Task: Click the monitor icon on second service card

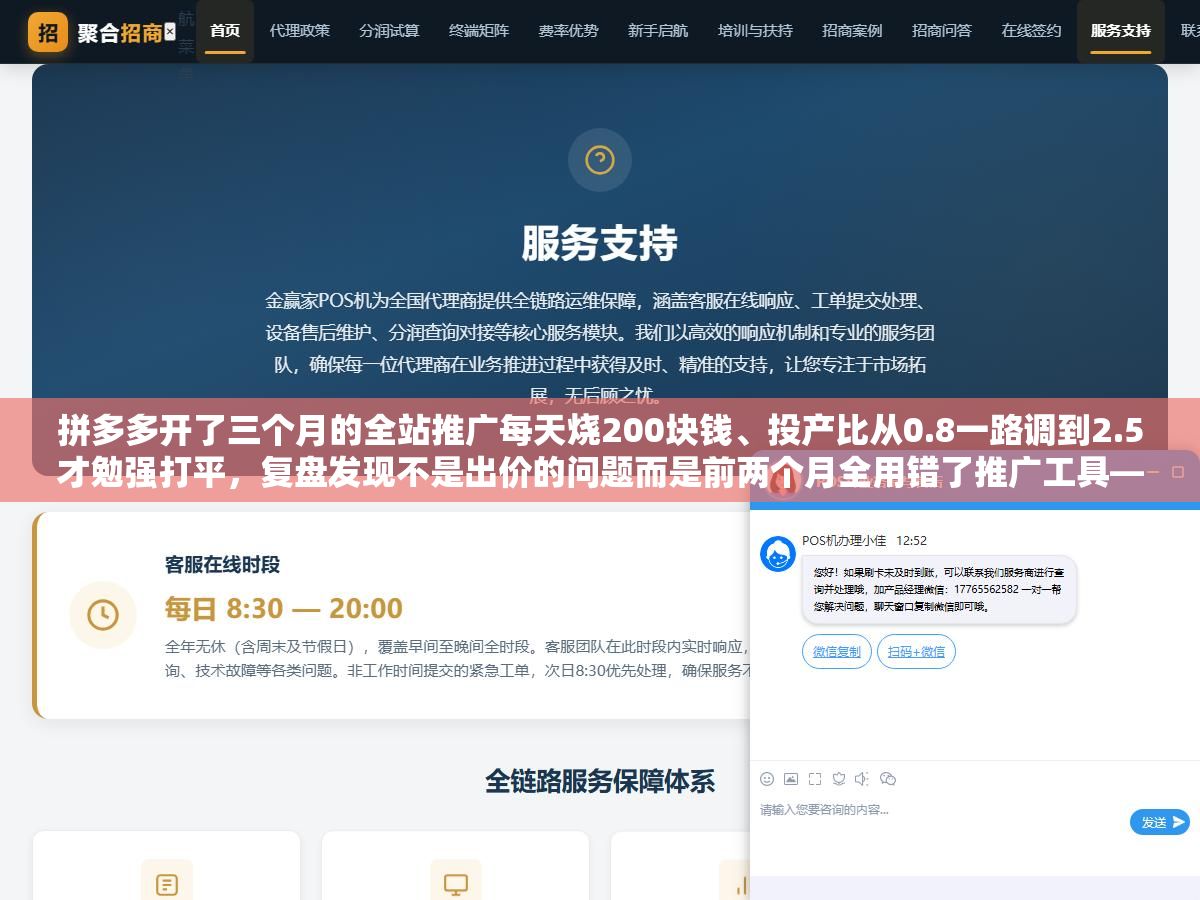Action: click(456, 884)
